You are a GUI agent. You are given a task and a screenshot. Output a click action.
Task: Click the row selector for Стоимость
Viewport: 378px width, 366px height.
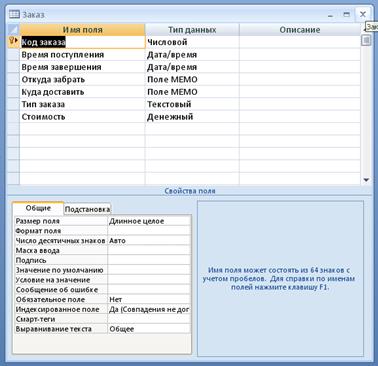(x=14, y=117)
